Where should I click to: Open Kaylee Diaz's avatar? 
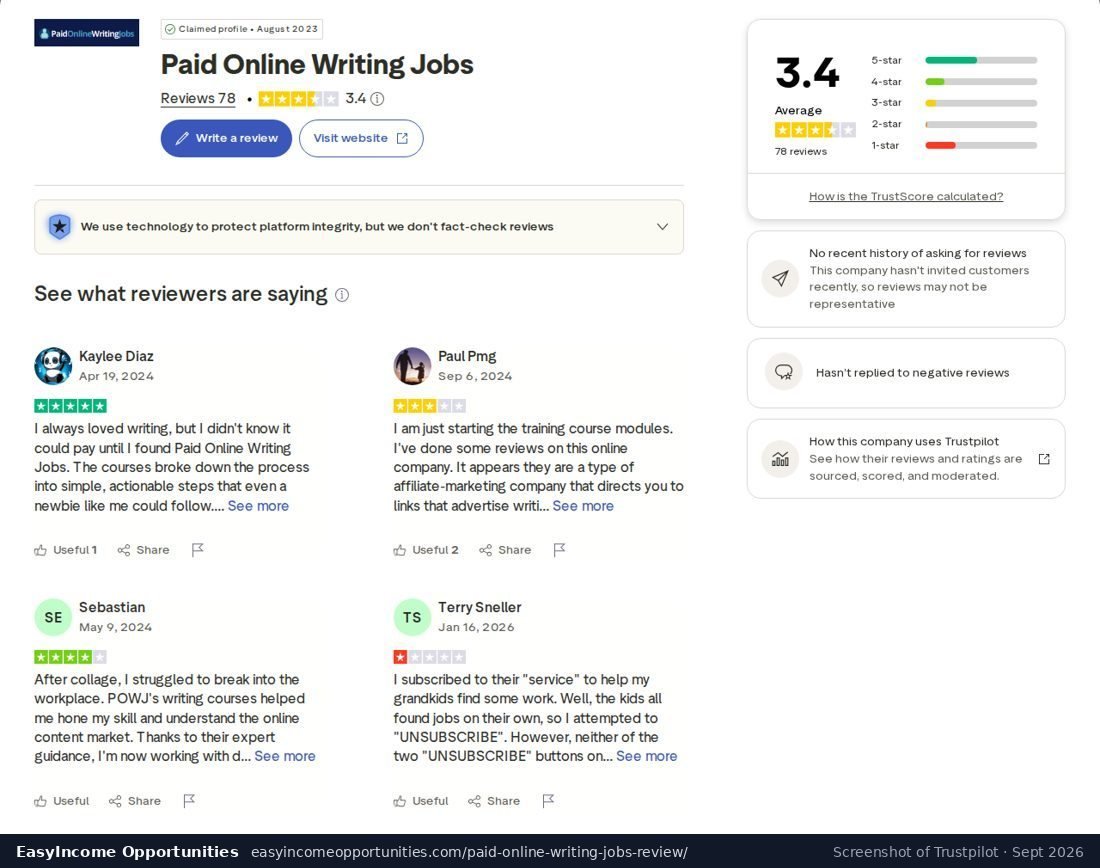coord(53,366)
